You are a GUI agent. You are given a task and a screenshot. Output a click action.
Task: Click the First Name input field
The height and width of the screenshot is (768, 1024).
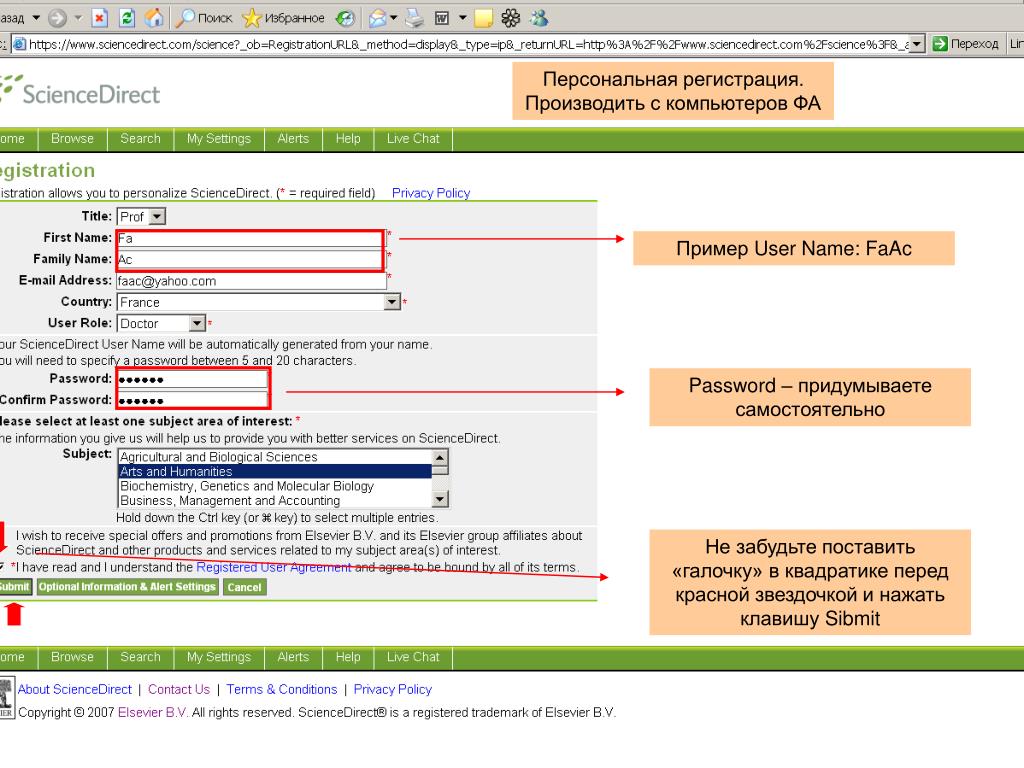coord(251,238)
